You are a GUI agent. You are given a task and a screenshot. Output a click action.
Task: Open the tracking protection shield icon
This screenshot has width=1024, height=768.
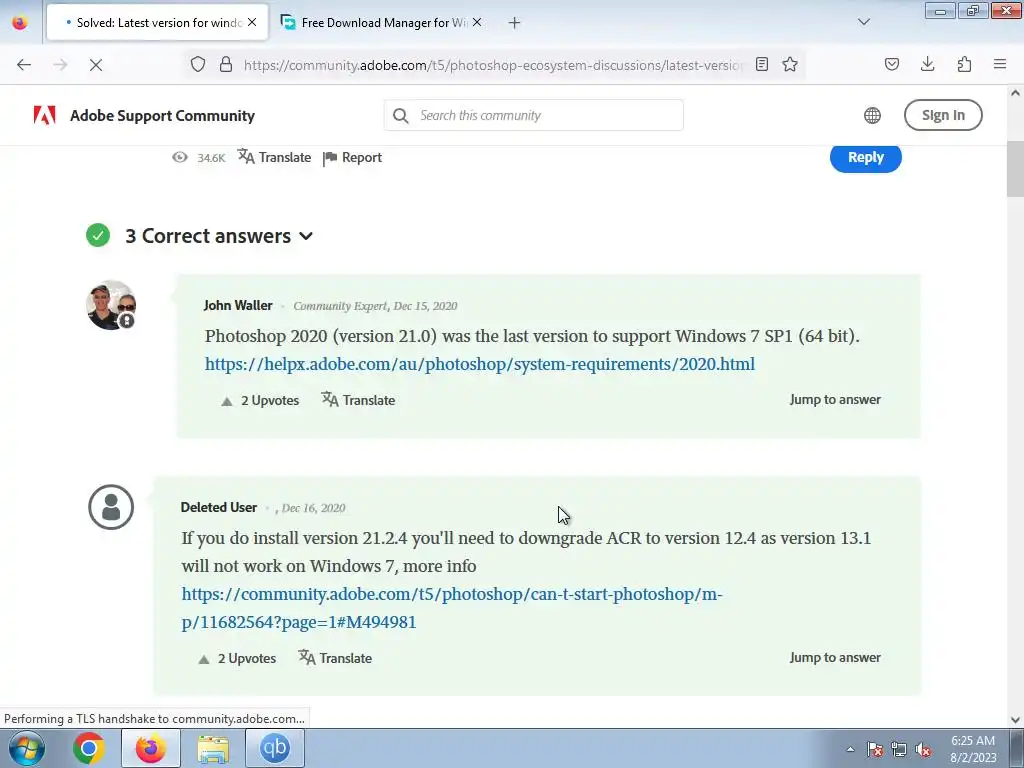click(x=198, y=65)
